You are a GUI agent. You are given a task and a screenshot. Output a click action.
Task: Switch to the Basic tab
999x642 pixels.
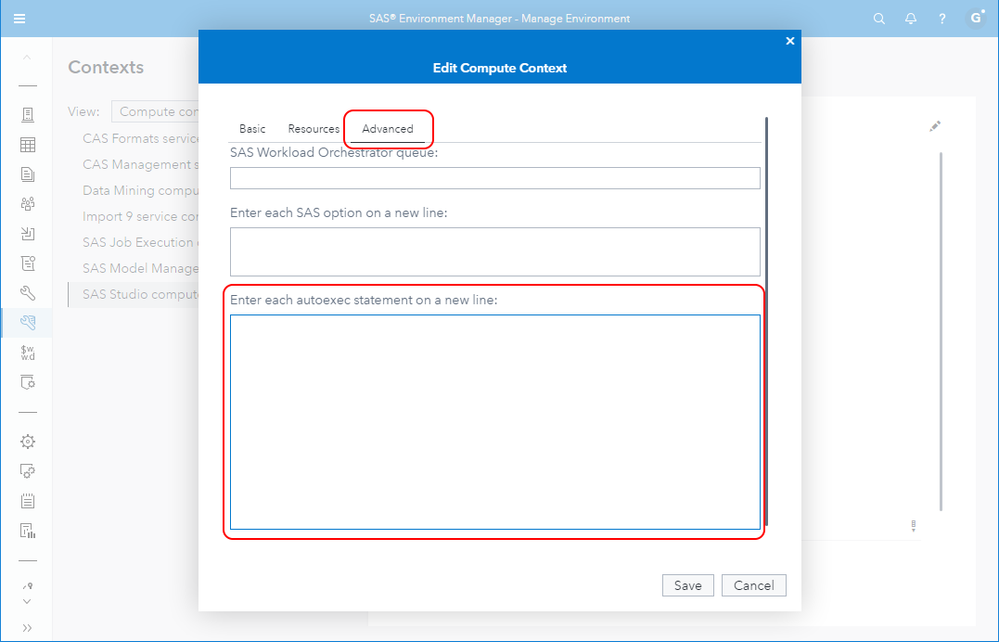252,129
